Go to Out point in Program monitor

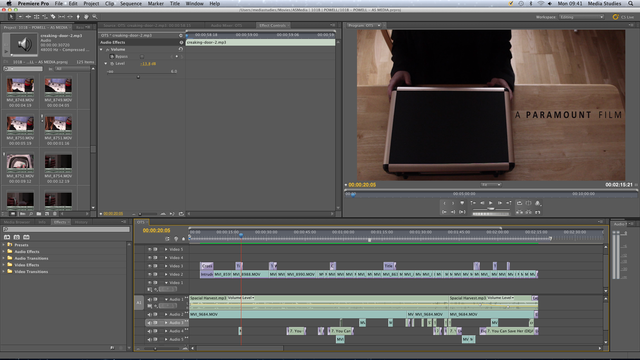coord(453,212)
